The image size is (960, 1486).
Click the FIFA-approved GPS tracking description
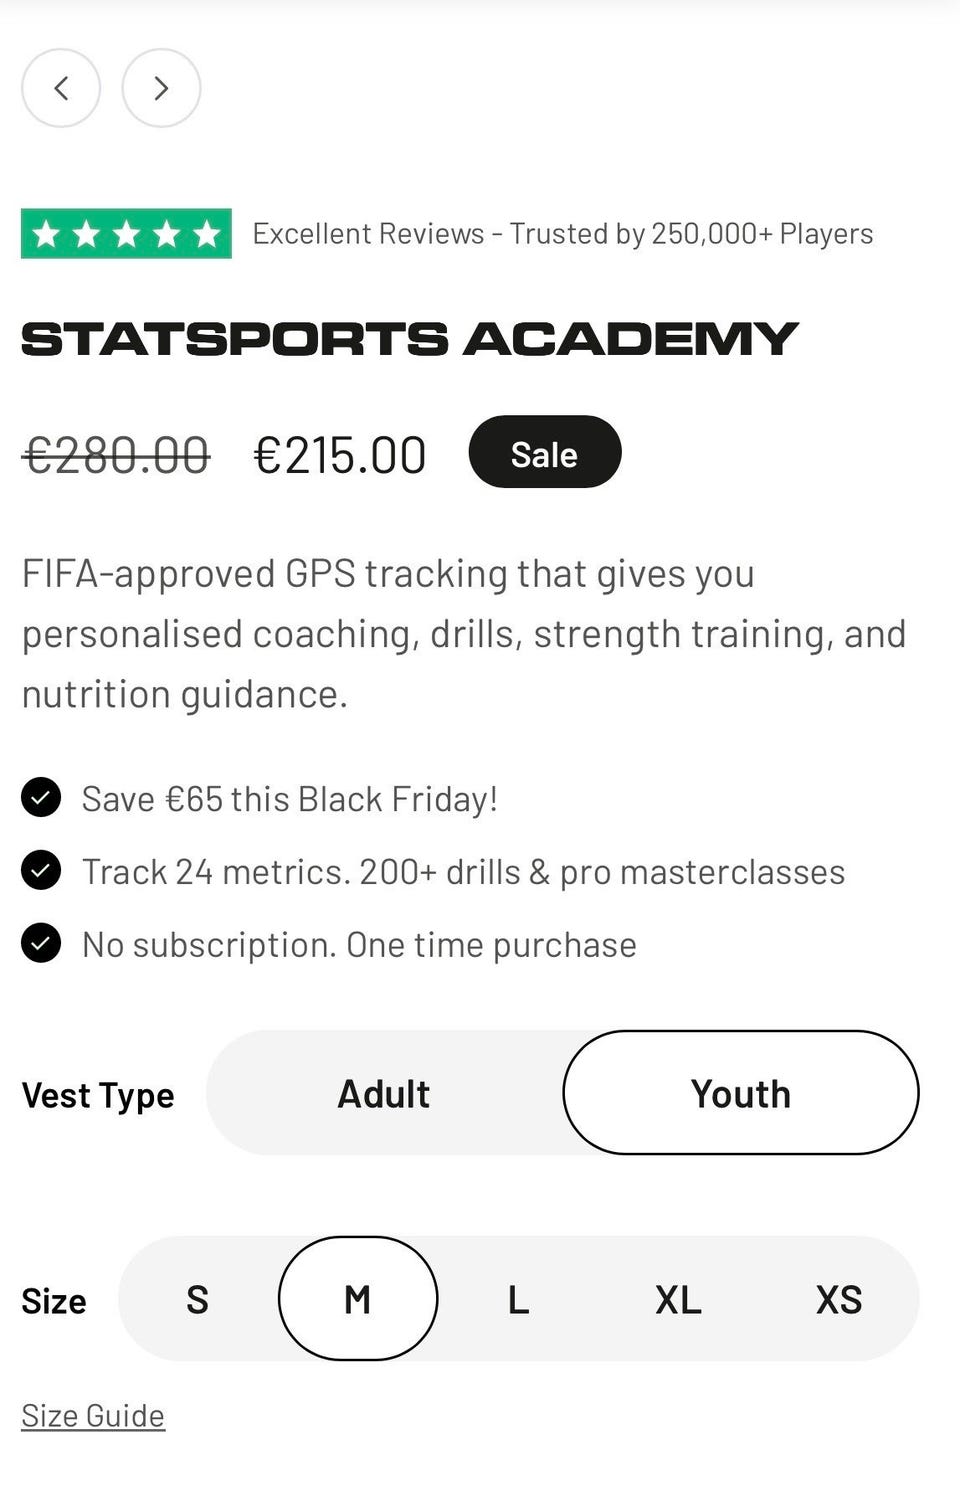pyautogui.click(x=464, y=633)
